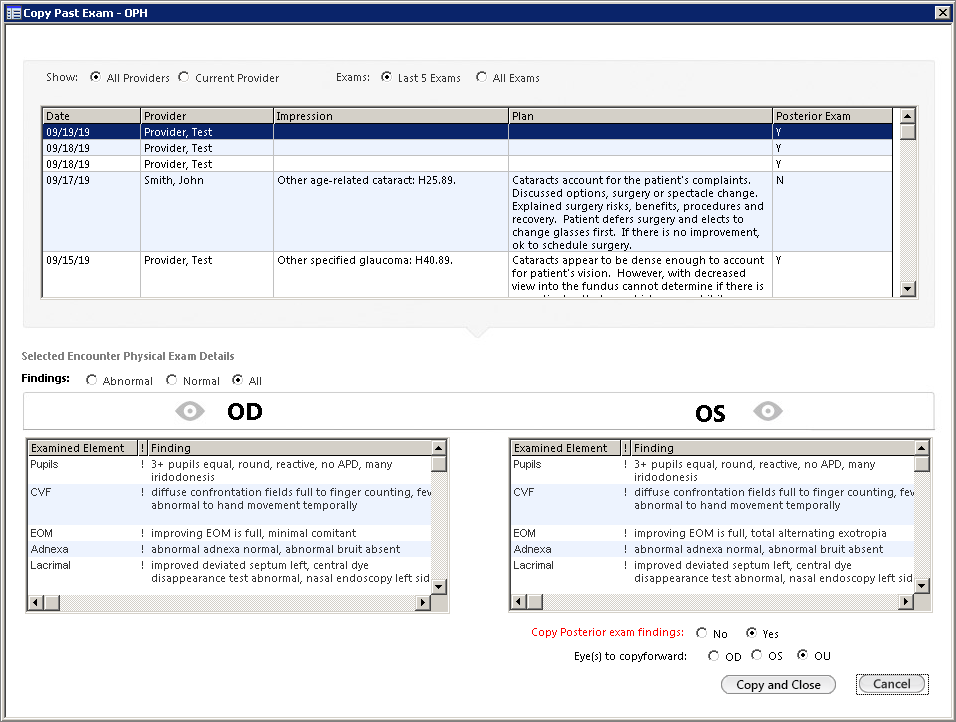Image resolution: width=956 pixels, height=722 pixels.
Task: Select OD eye to copyforward
Action: point(713,656)
